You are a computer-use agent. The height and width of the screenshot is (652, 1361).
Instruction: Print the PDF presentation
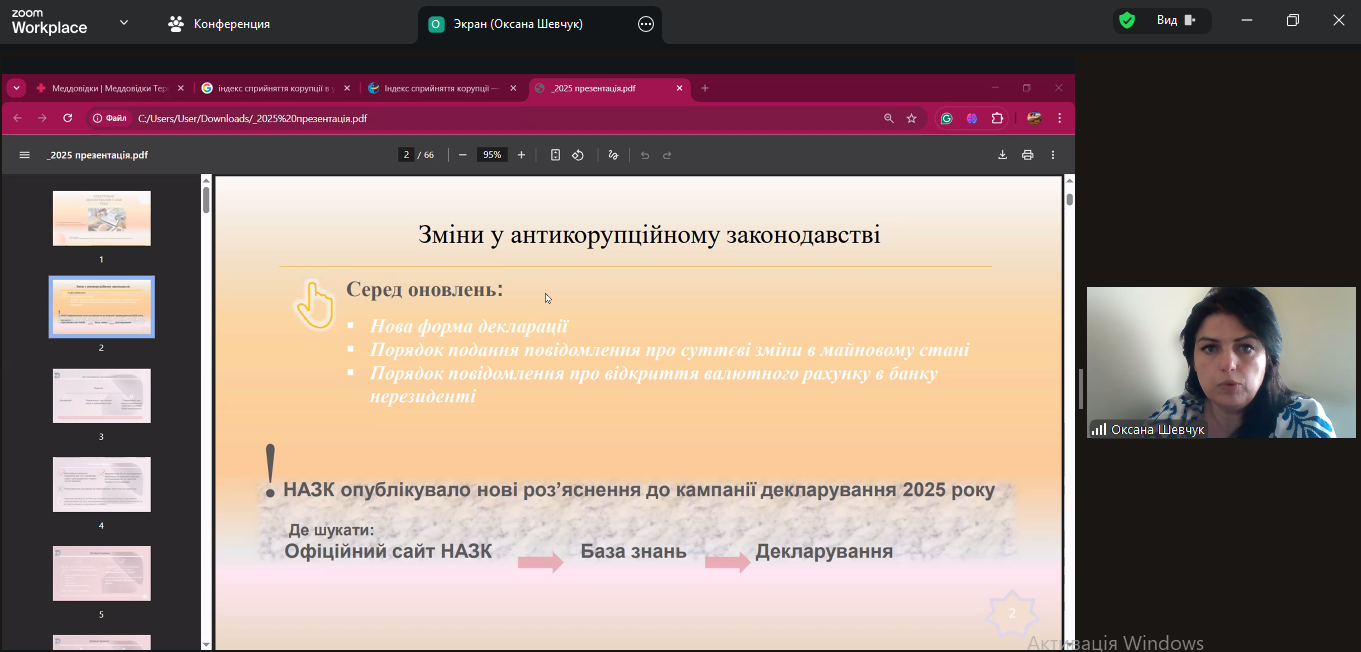click(x=1027, y=155)
